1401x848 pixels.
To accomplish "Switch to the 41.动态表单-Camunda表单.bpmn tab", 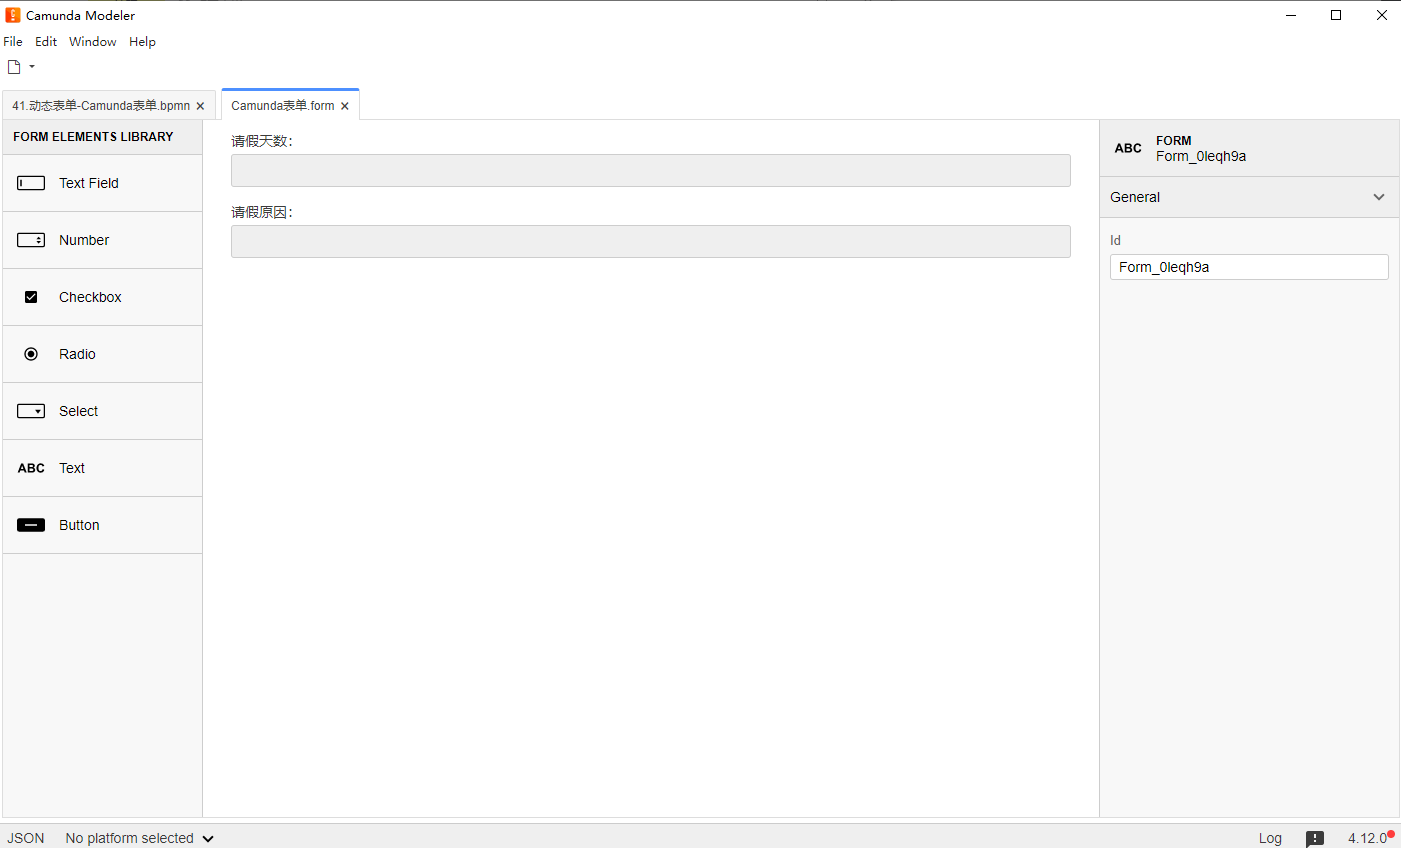I will coord(101,106).
